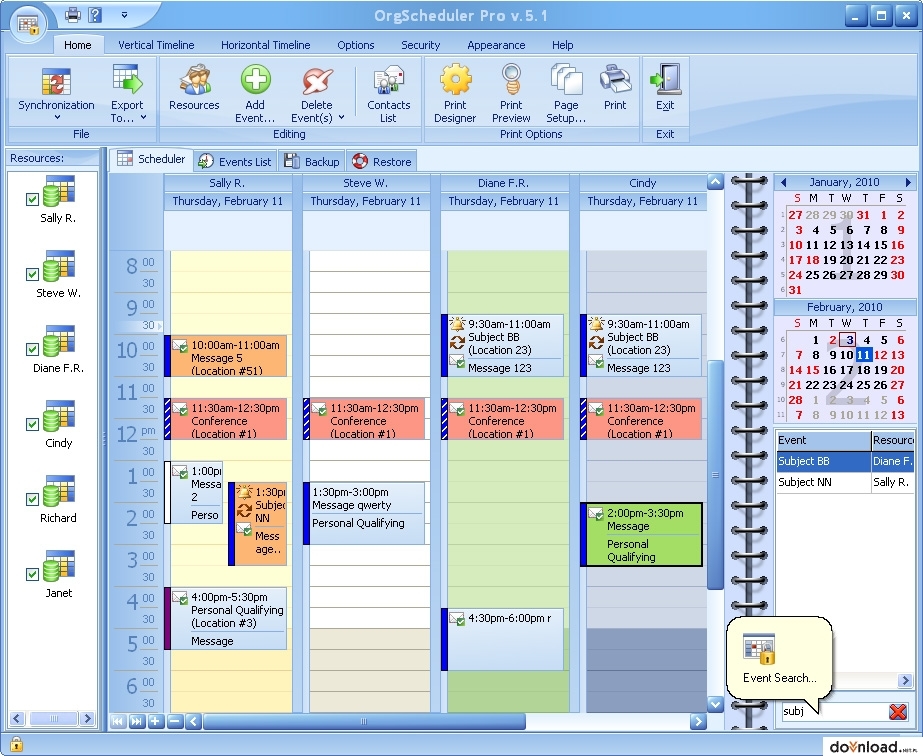Switch to the Restore tab
This screenshot has height=756, width=923.
382,161
